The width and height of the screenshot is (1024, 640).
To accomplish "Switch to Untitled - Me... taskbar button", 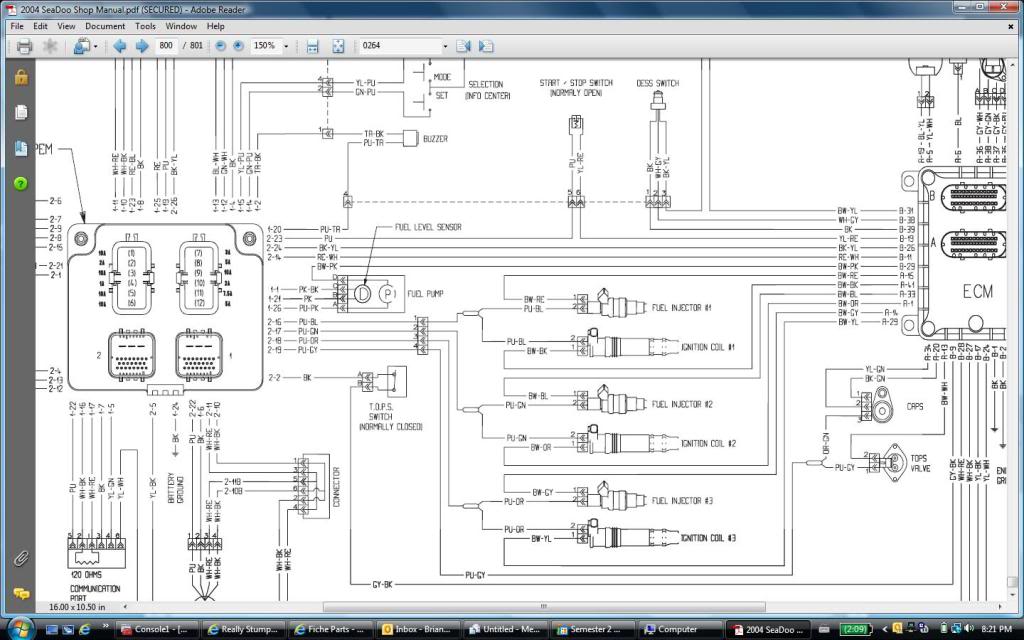I will 505,630.
